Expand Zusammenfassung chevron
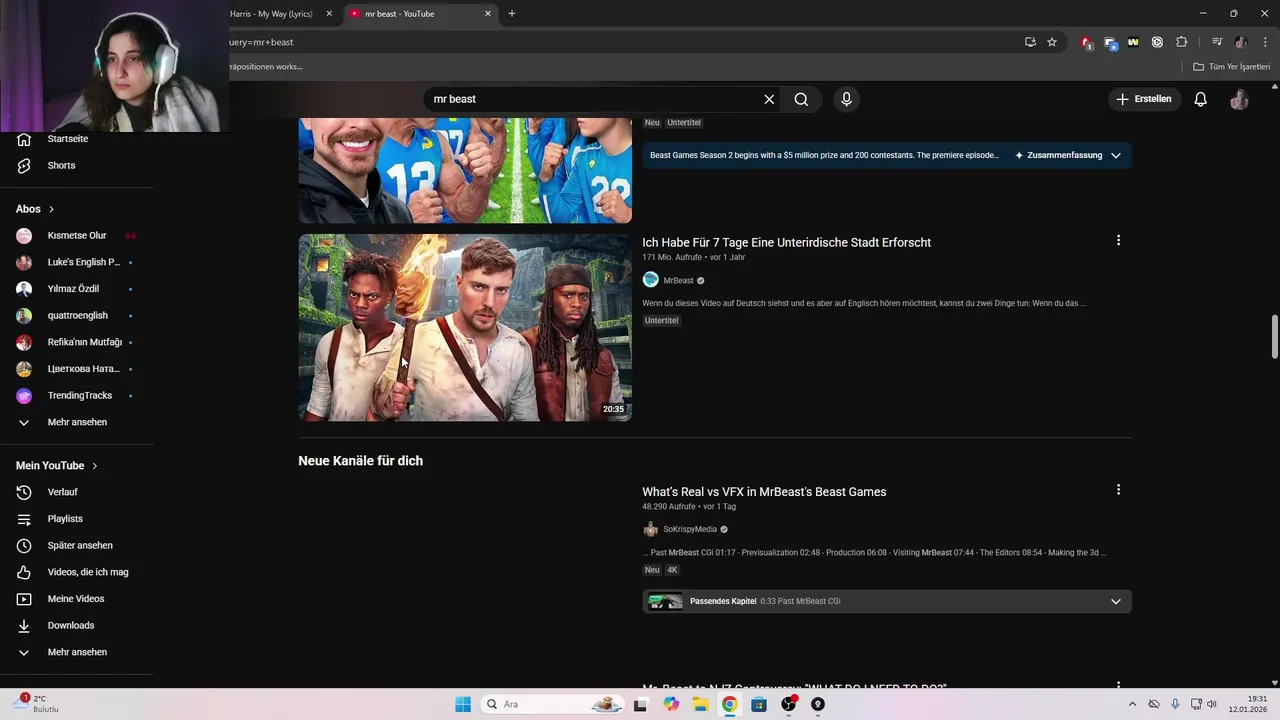Viewport: 1280px width, 720px height. (1116, 155)
